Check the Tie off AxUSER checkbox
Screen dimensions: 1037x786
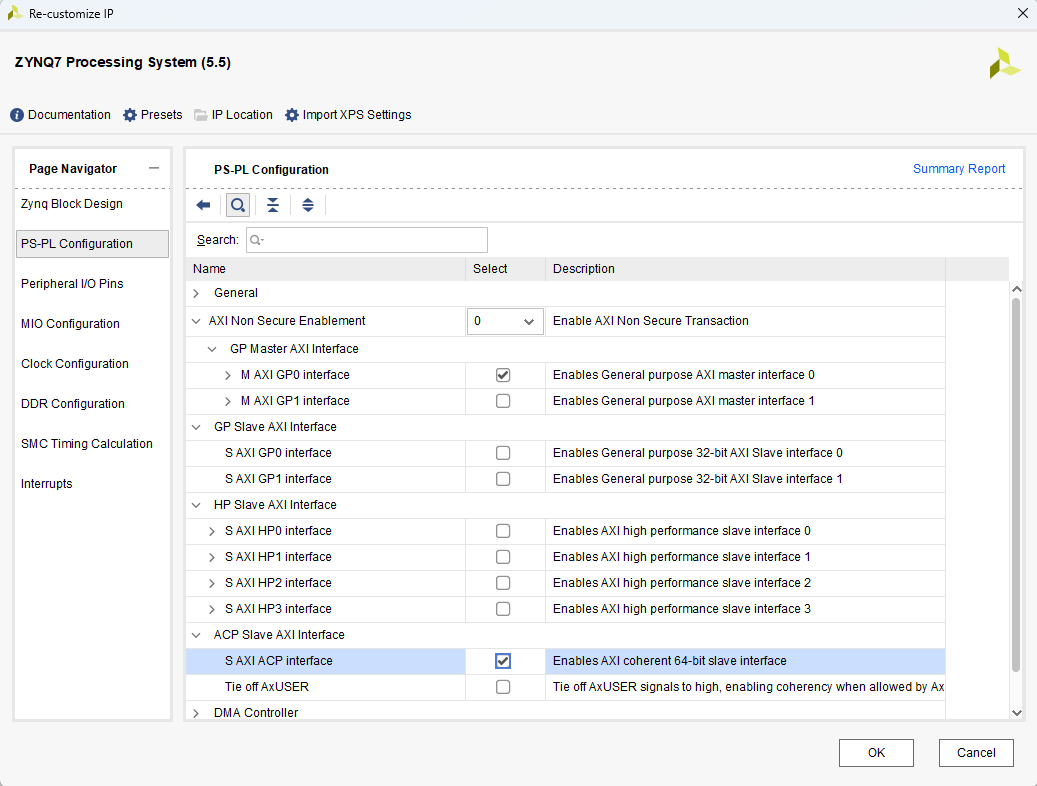click(503, 687)
